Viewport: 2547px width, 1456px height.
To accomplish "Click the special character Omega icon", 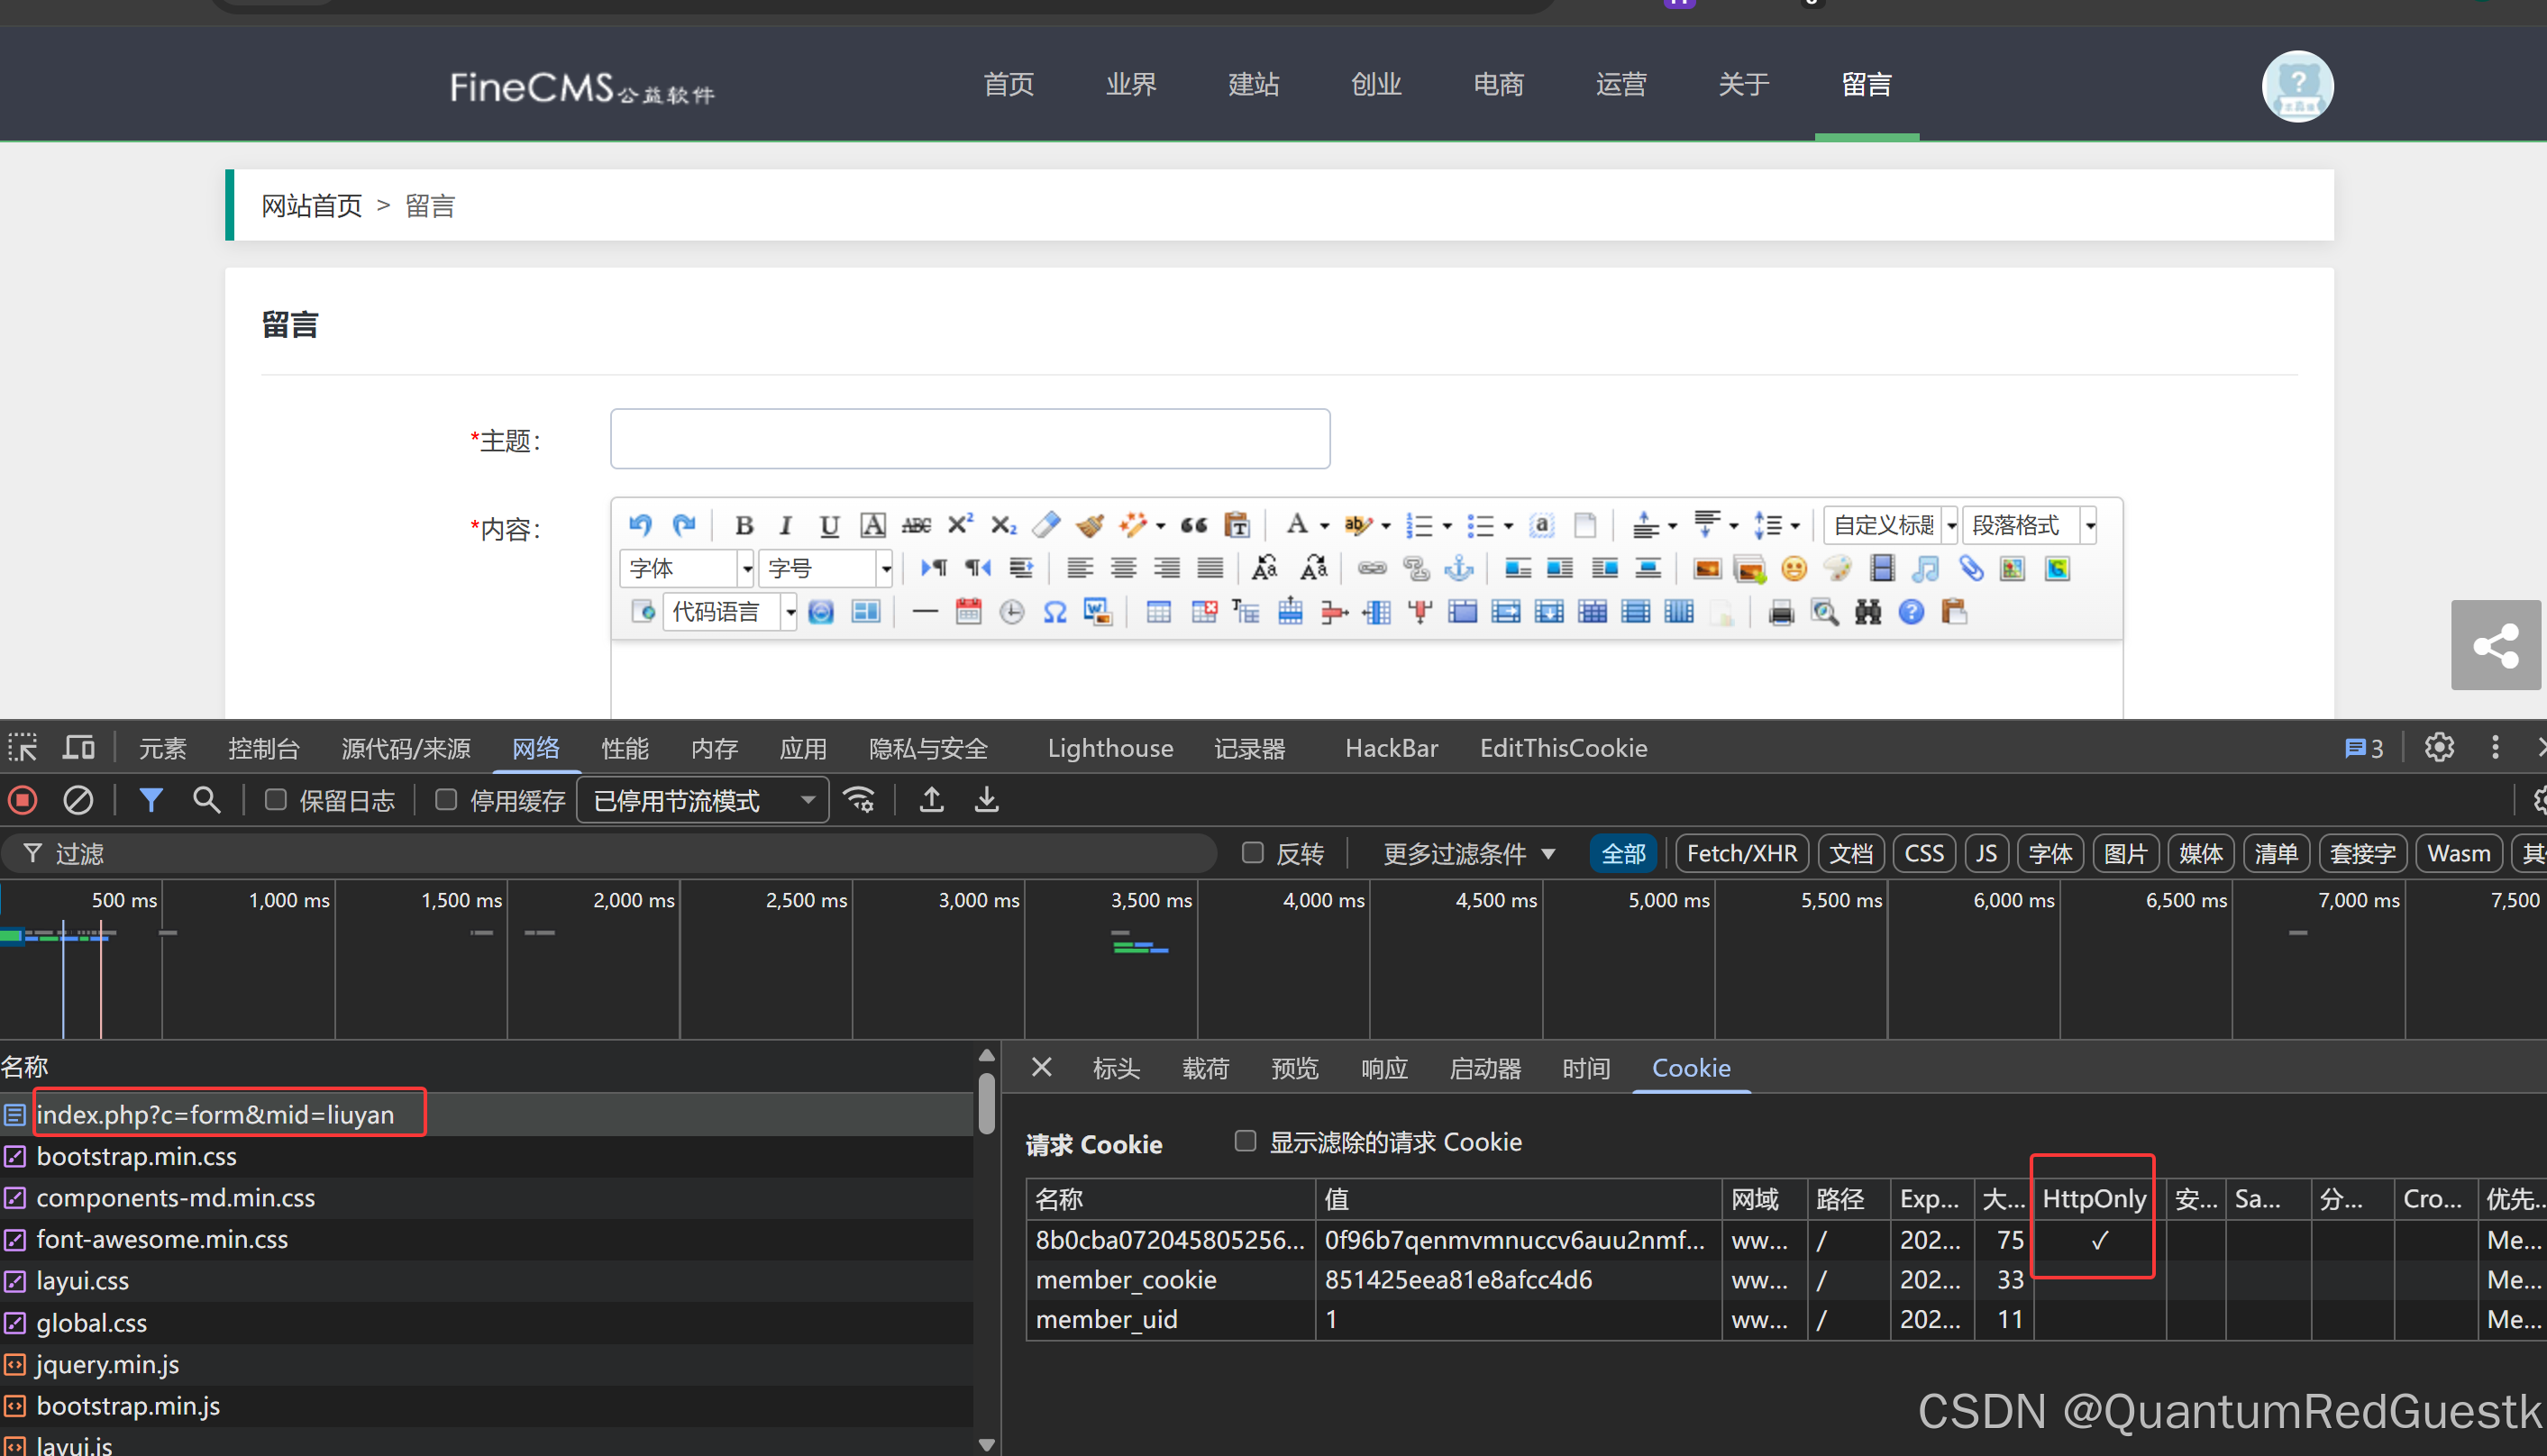I will 1054,612.
